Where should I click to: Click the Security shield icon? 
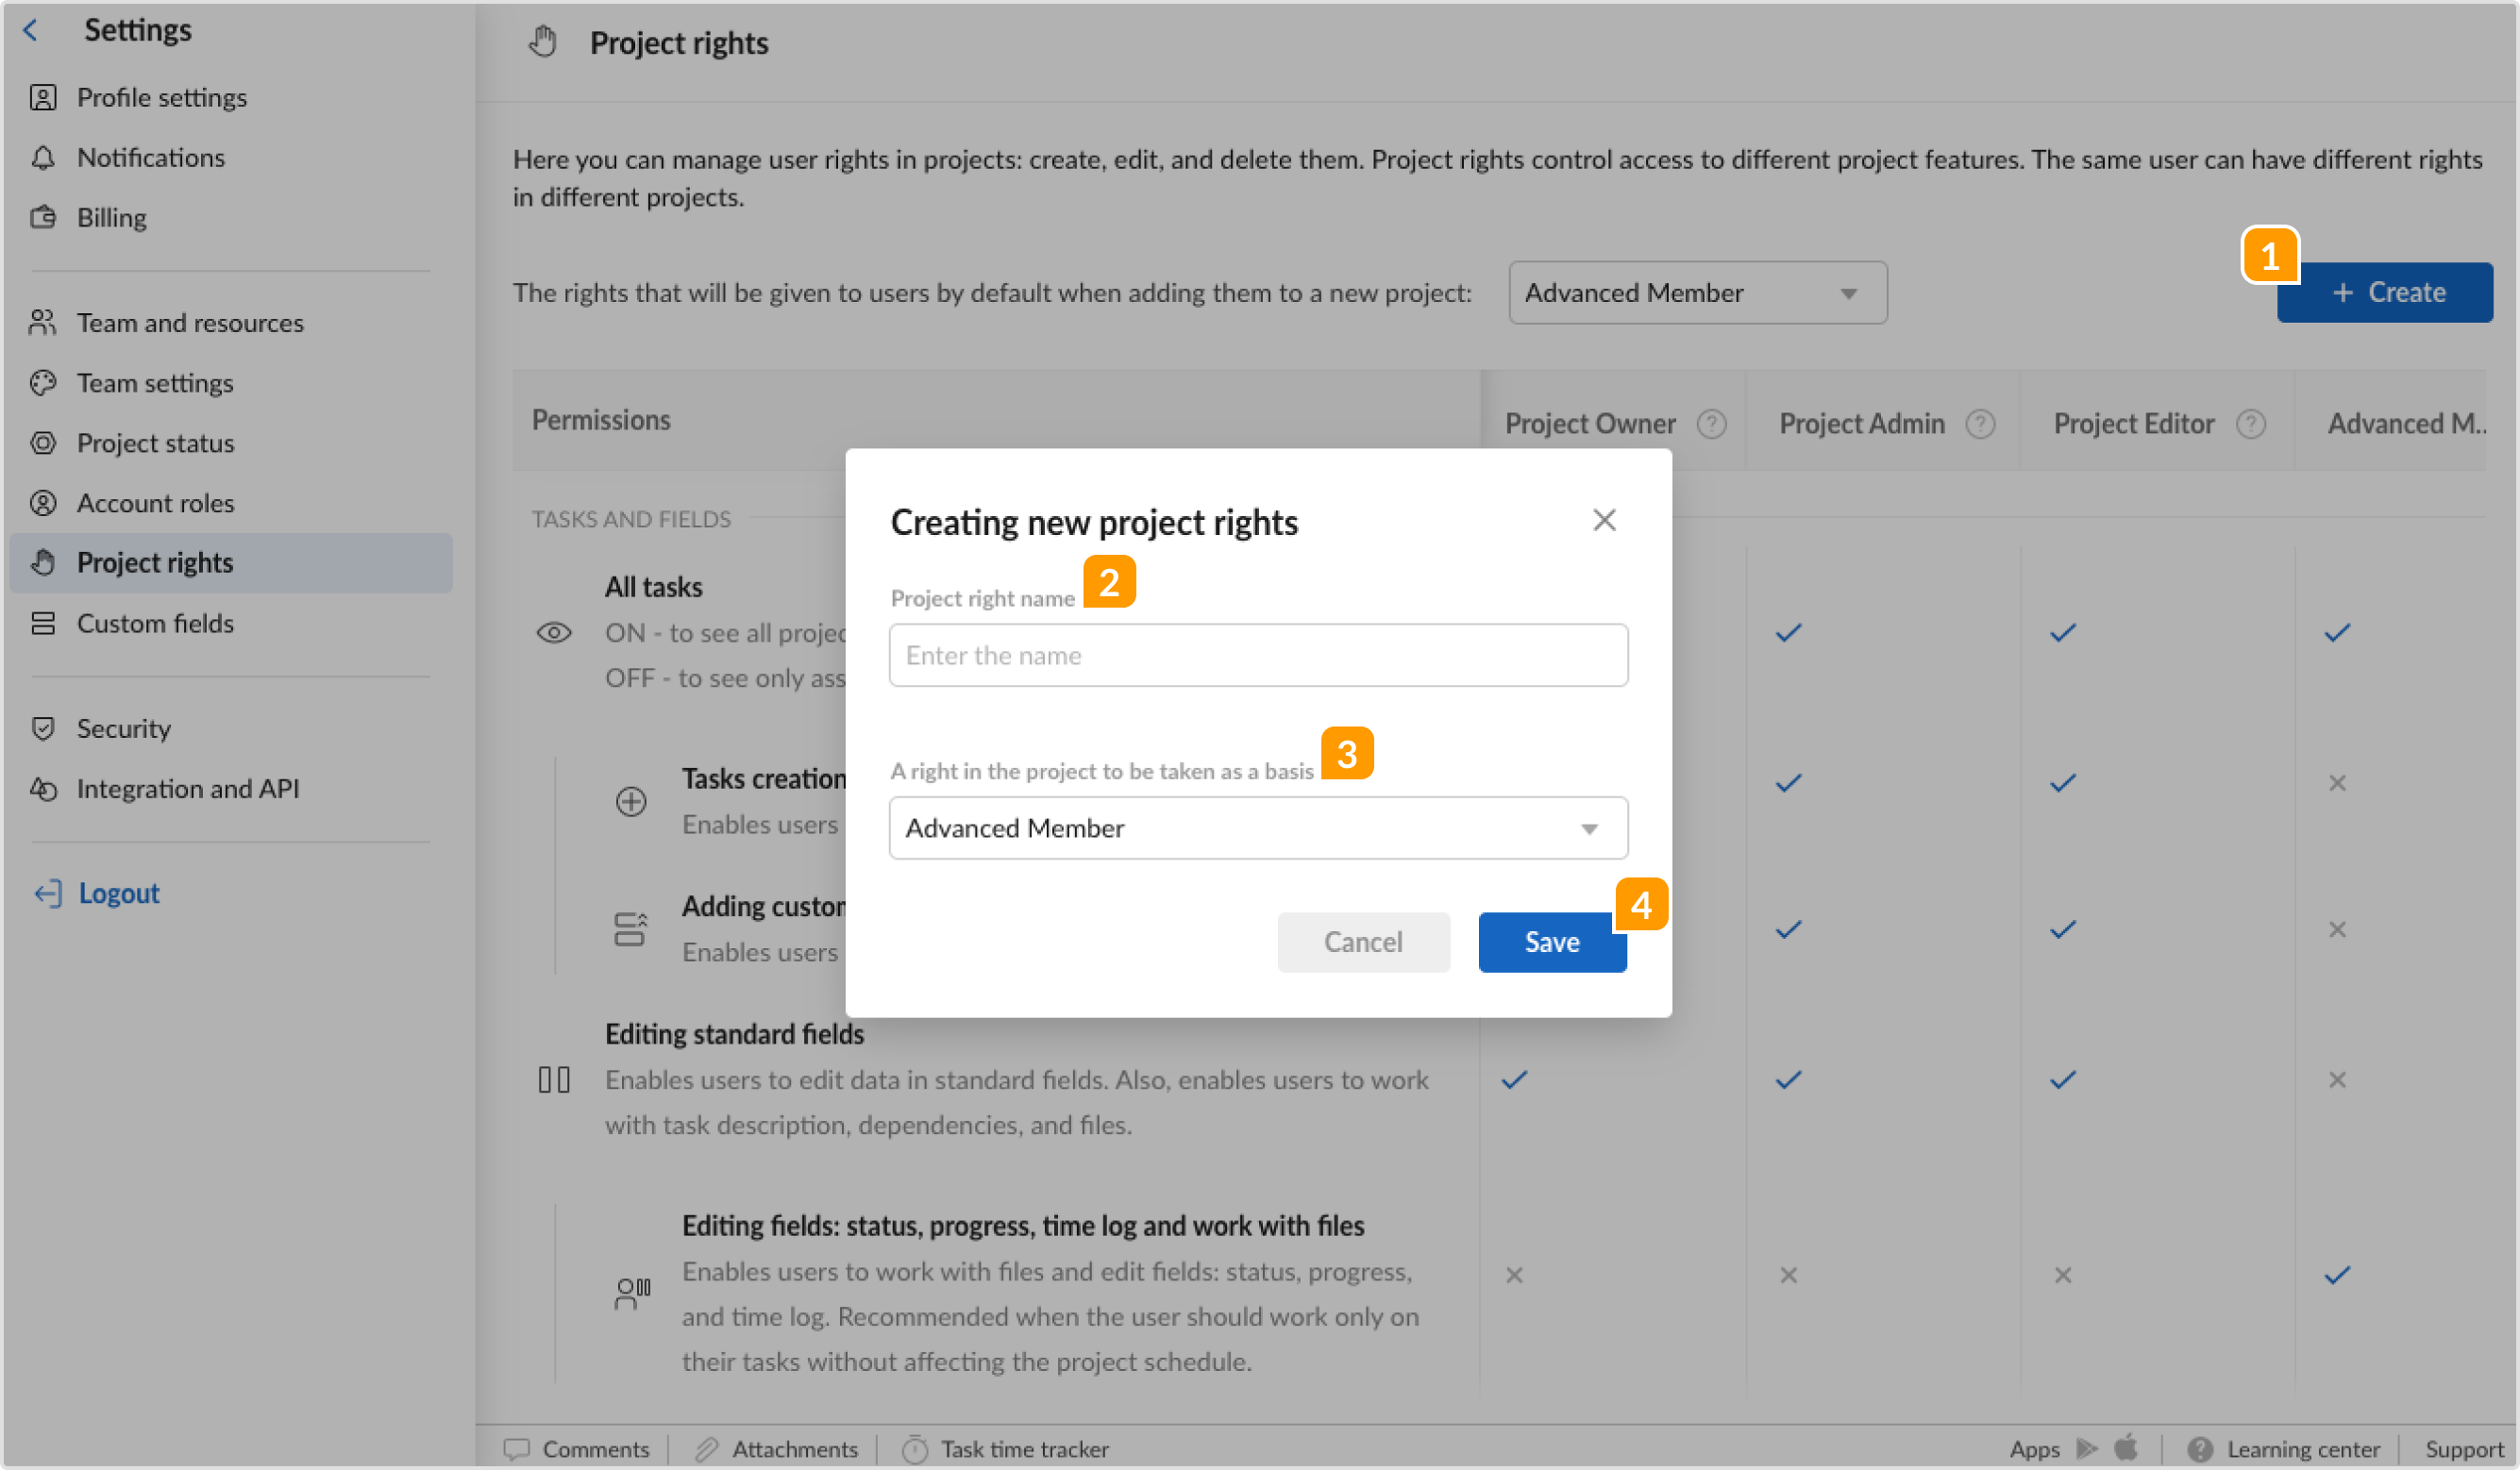coord(43,728)
